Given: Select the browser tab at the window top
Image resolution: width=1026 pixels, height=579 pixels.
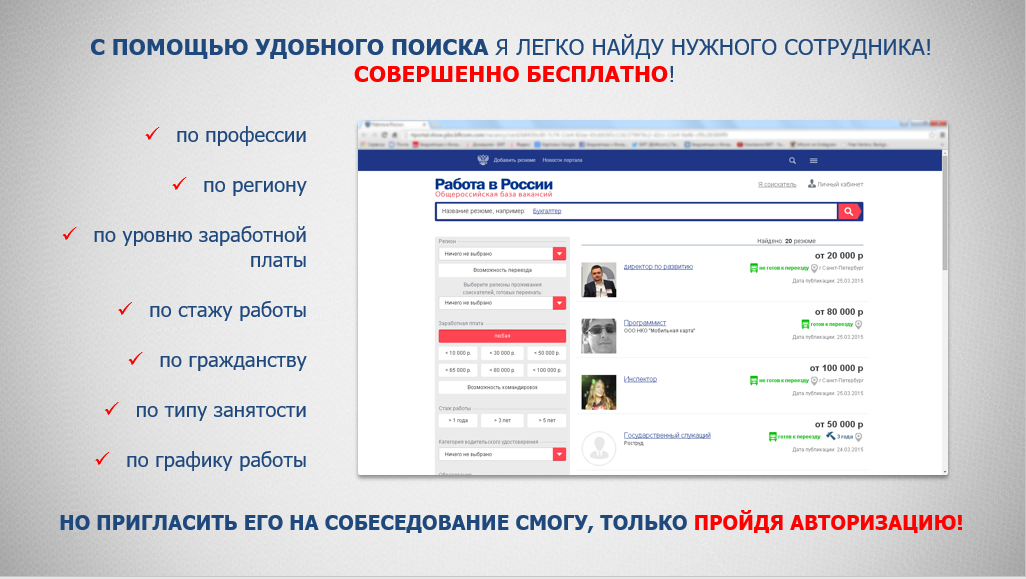Looking at the screenshot, I should click(x=395, y=124).
